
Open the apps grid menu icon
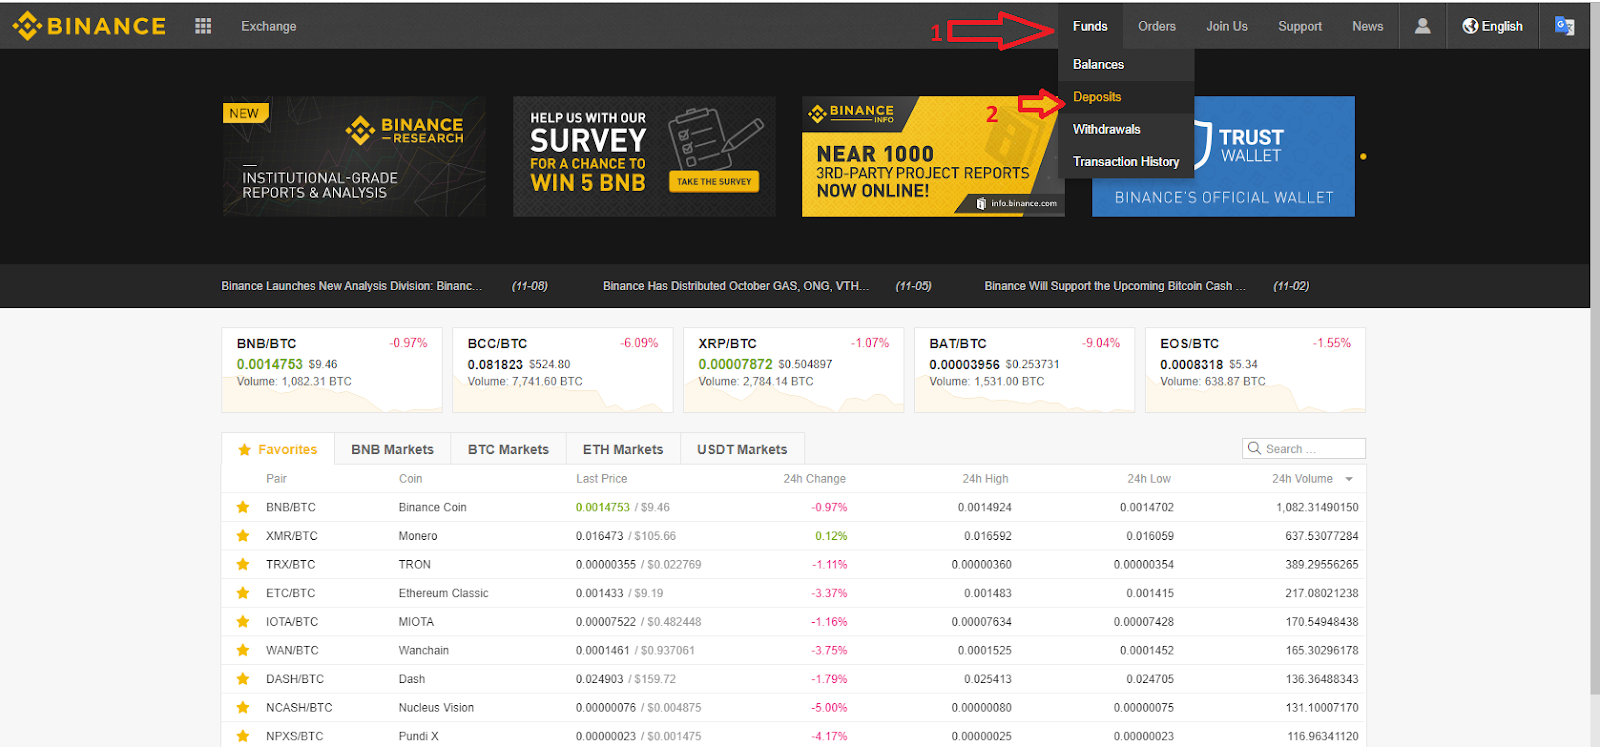203,26
